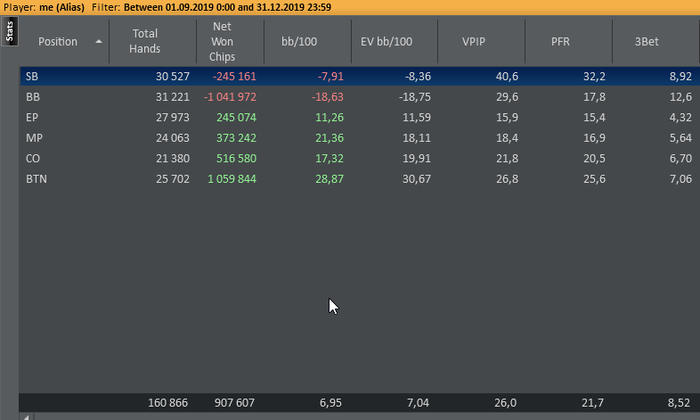Viewport: 700px width, 420px height.
Task: Click the Player: me (Alias) label
Action: pos(43,7)
